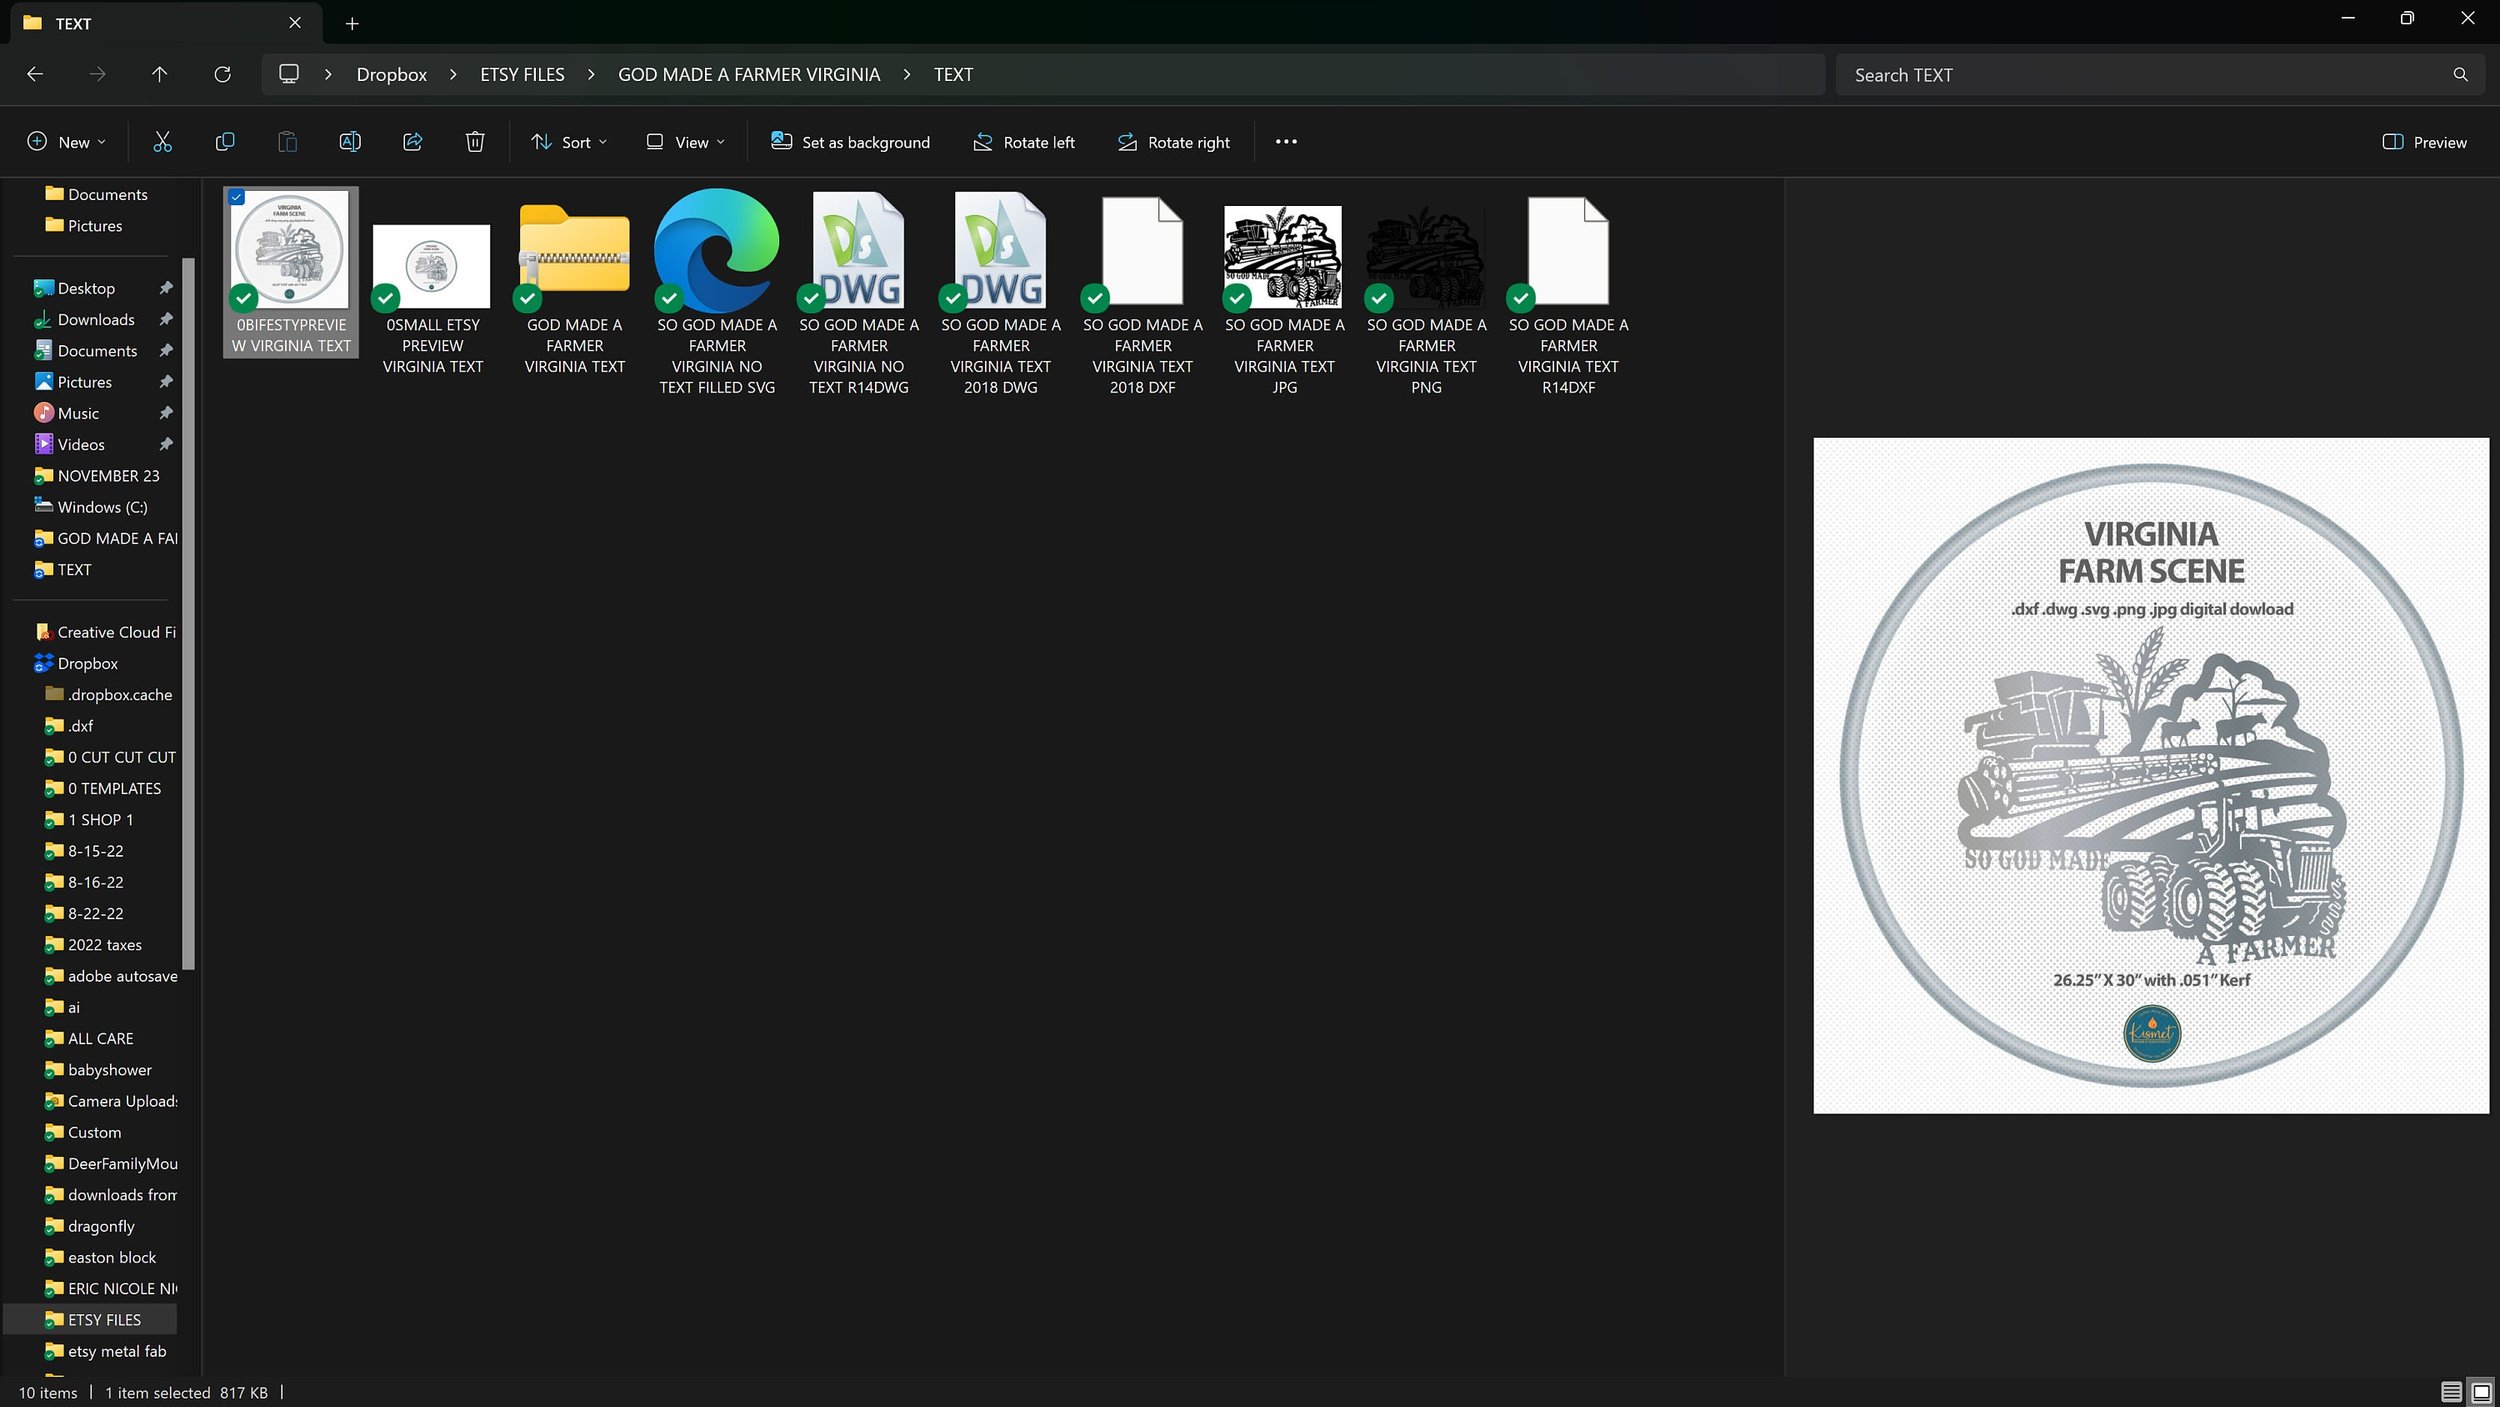This screenshot has height=1407, width=2500.
Task: Click the Cut scissors icon
Action: coord(162,142)
